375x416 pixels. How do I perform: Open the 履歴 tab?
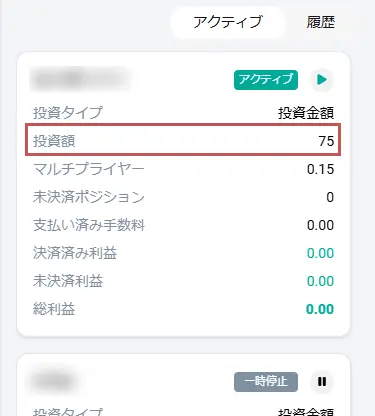coord(321,22)
